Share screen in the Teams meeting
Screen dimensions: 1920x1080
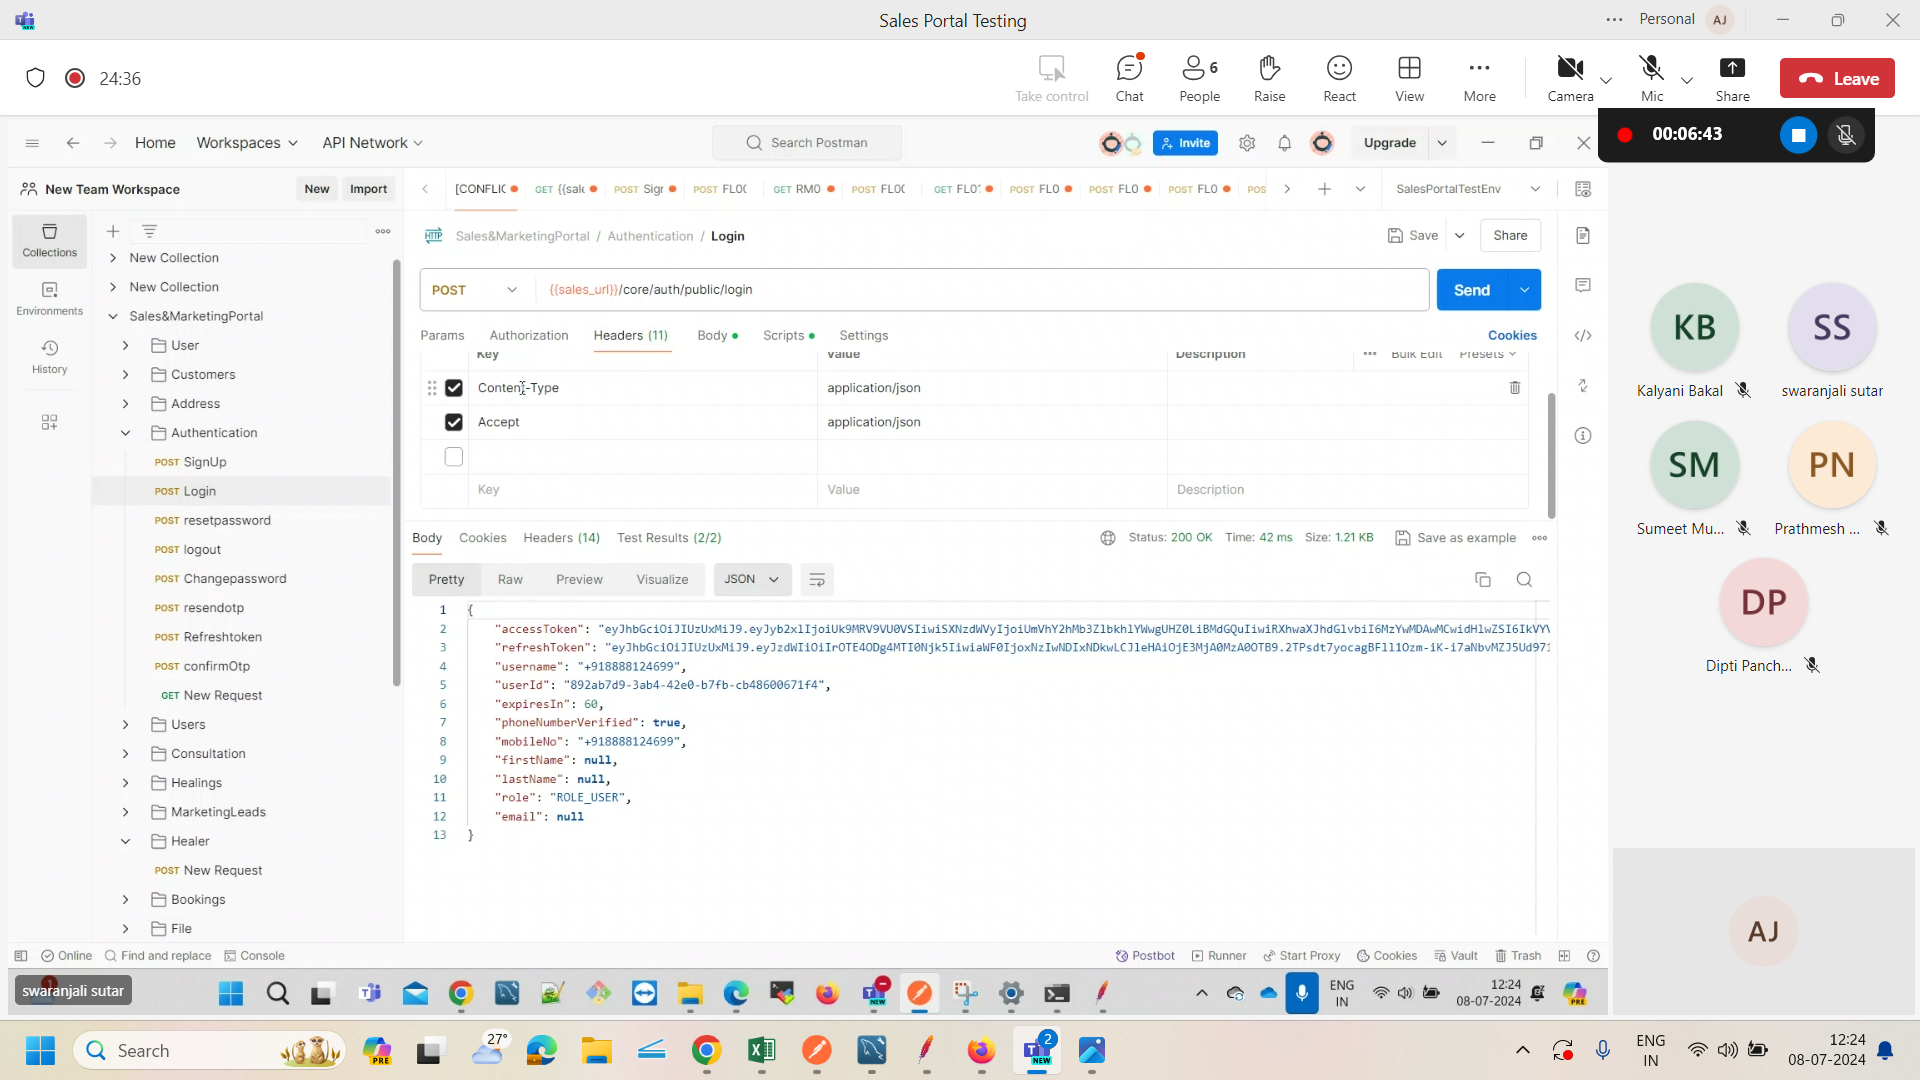[1732, 78]
